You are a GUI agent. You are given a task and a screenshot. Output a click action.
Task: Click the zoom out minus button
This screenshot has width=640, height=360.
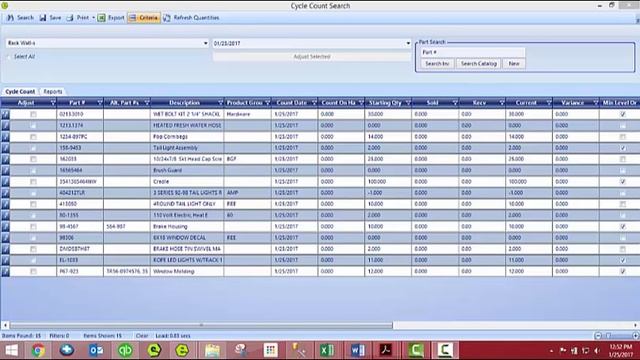click(598, 336)
